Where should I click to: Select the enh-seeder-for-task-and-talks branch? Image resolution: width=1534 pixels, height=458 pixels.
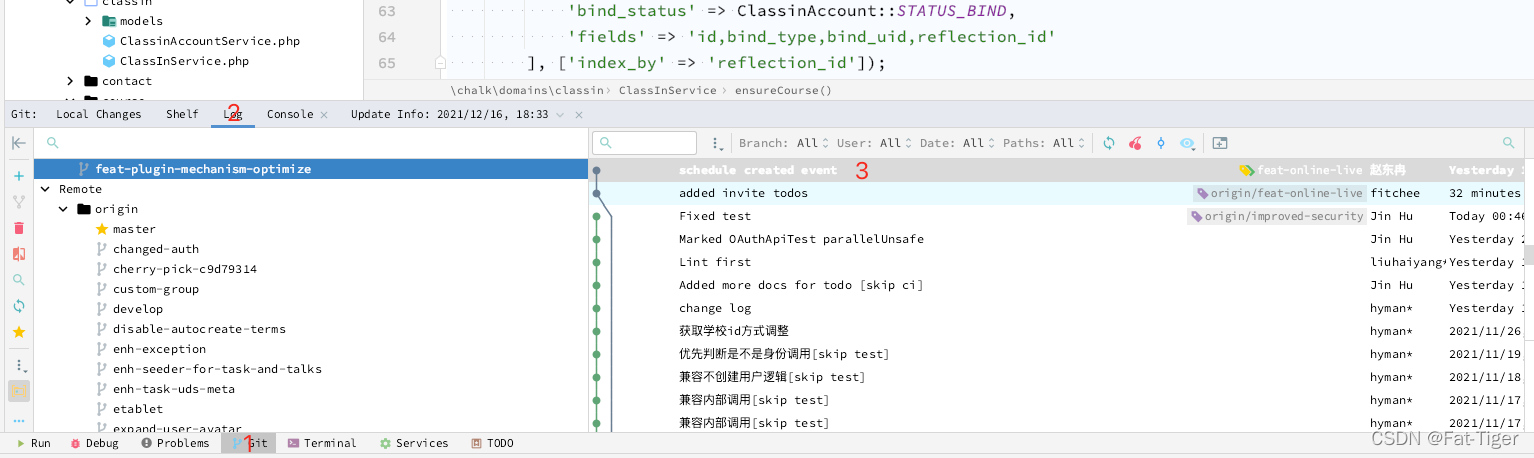[217, 369]
